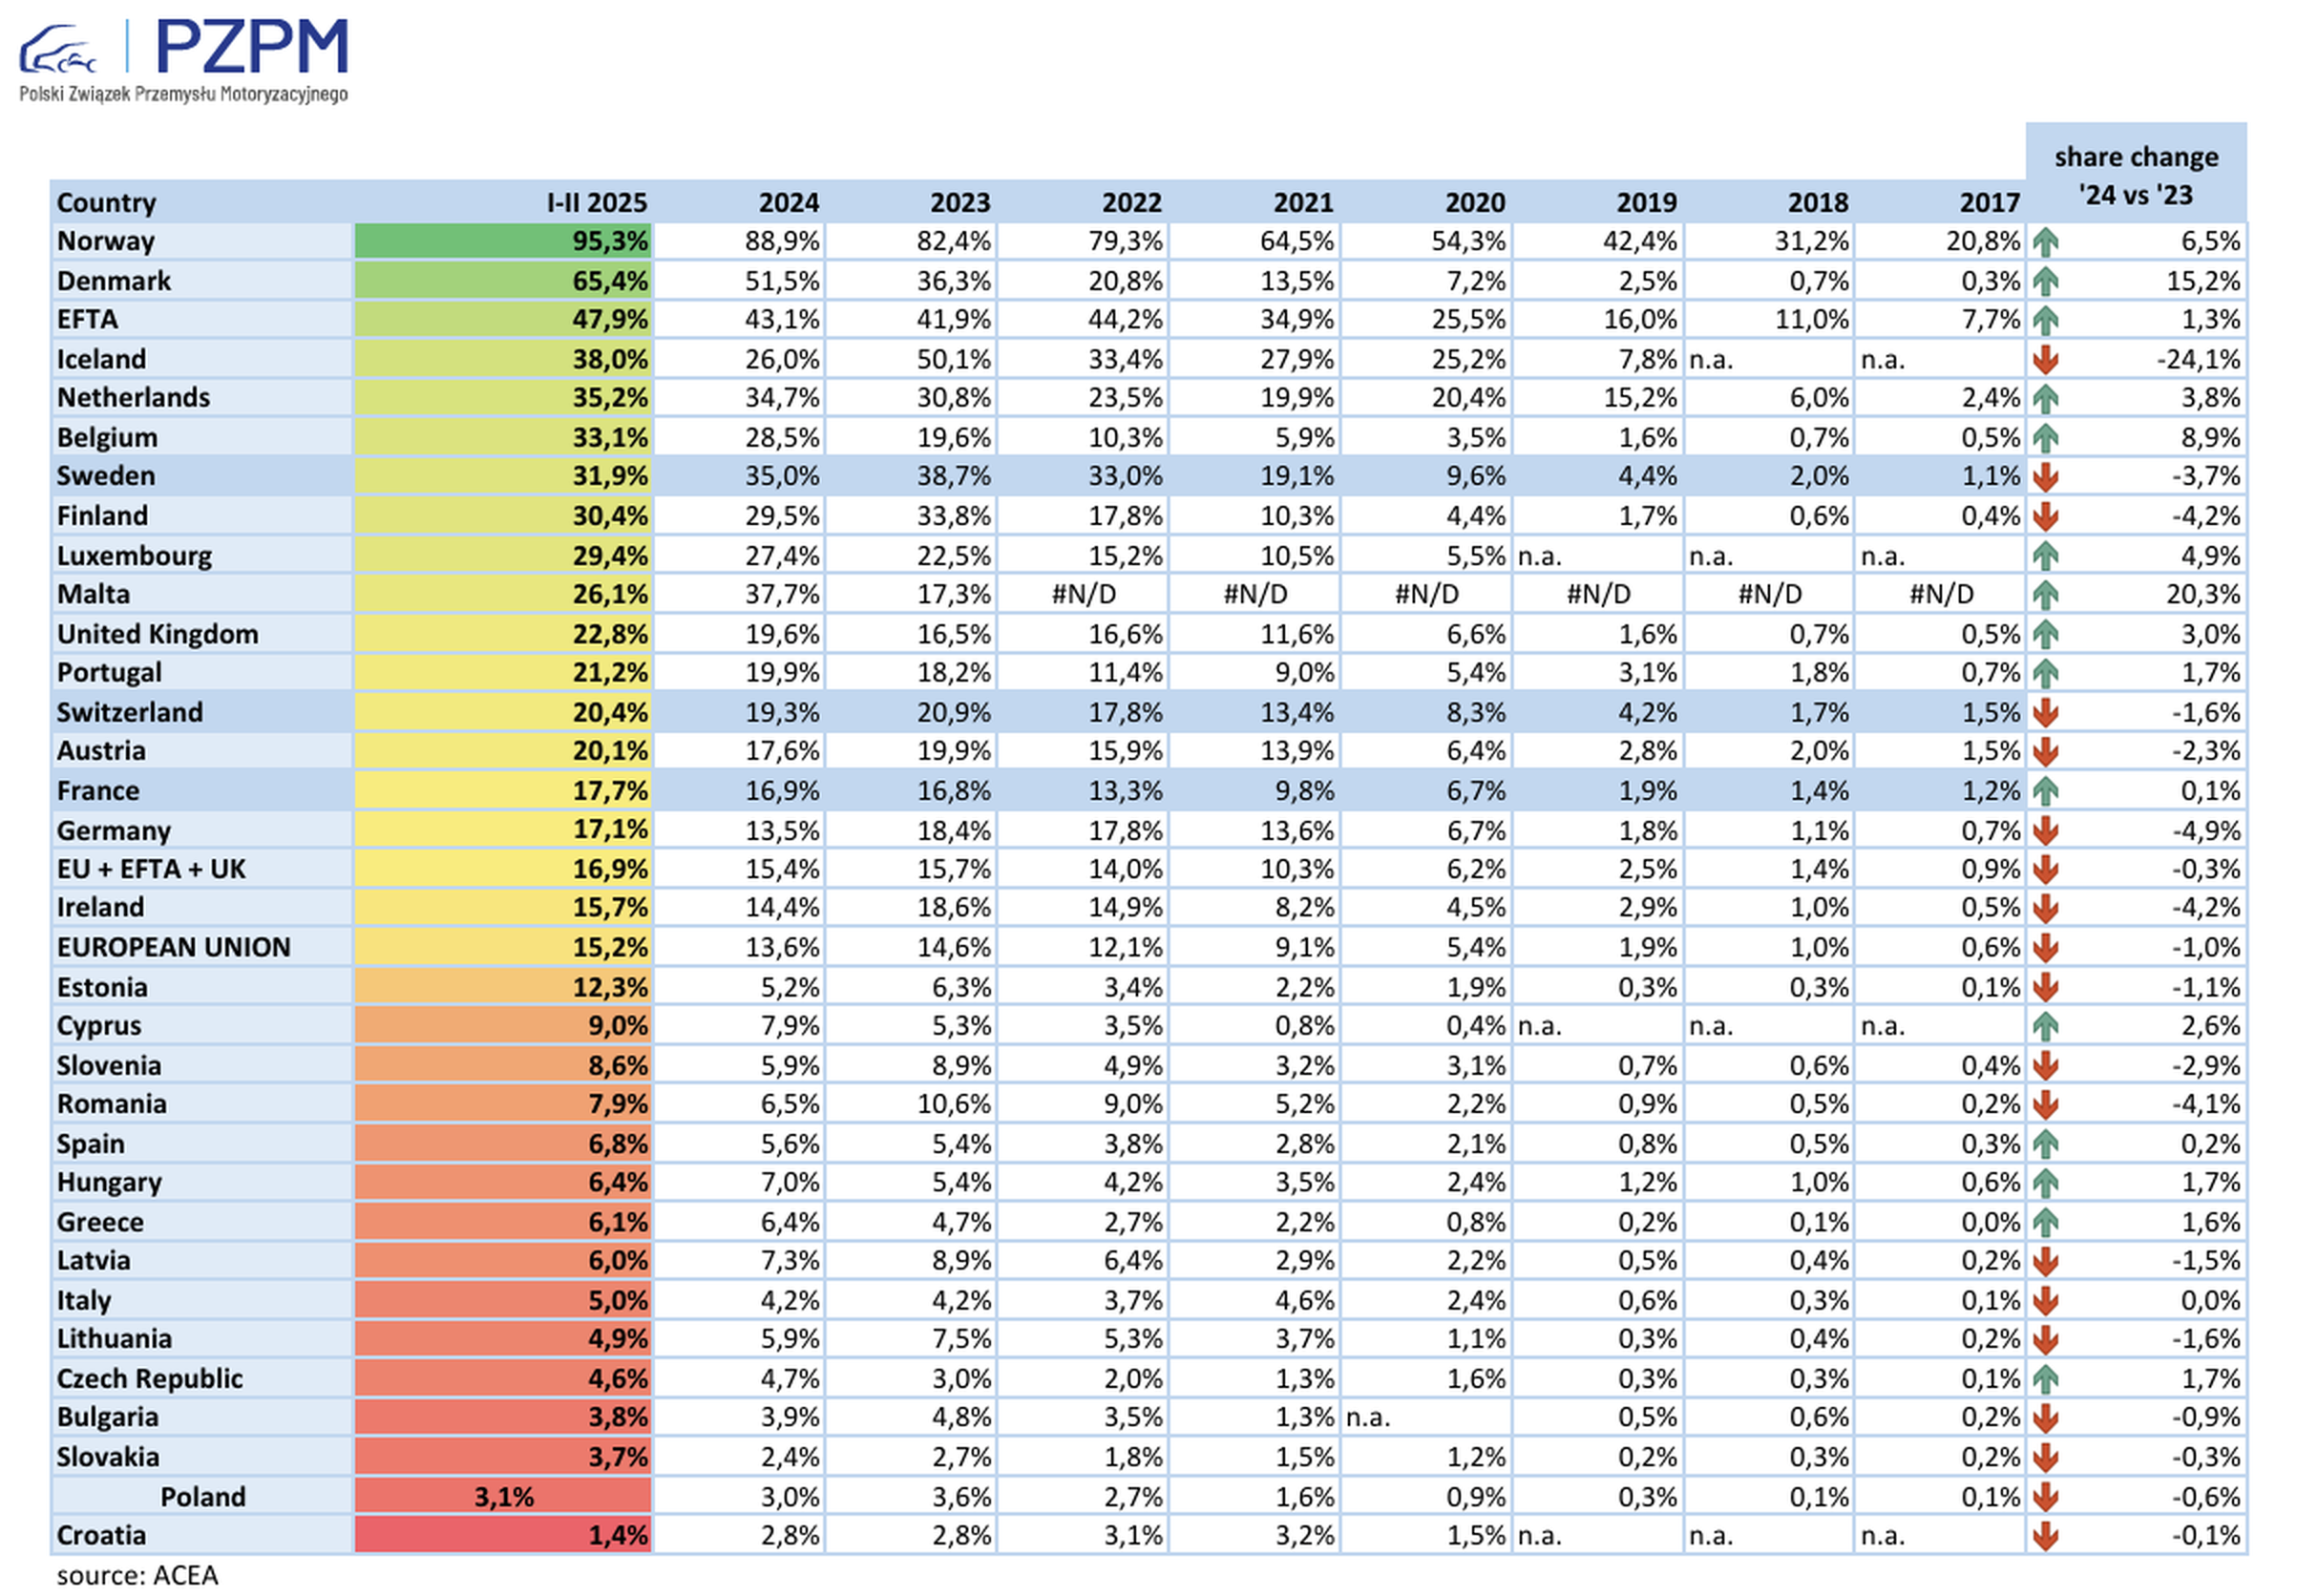Click the #N/D cell under 2022 for Malta
Viewport: 2297px width, 1596px height.
(1083, 595)
